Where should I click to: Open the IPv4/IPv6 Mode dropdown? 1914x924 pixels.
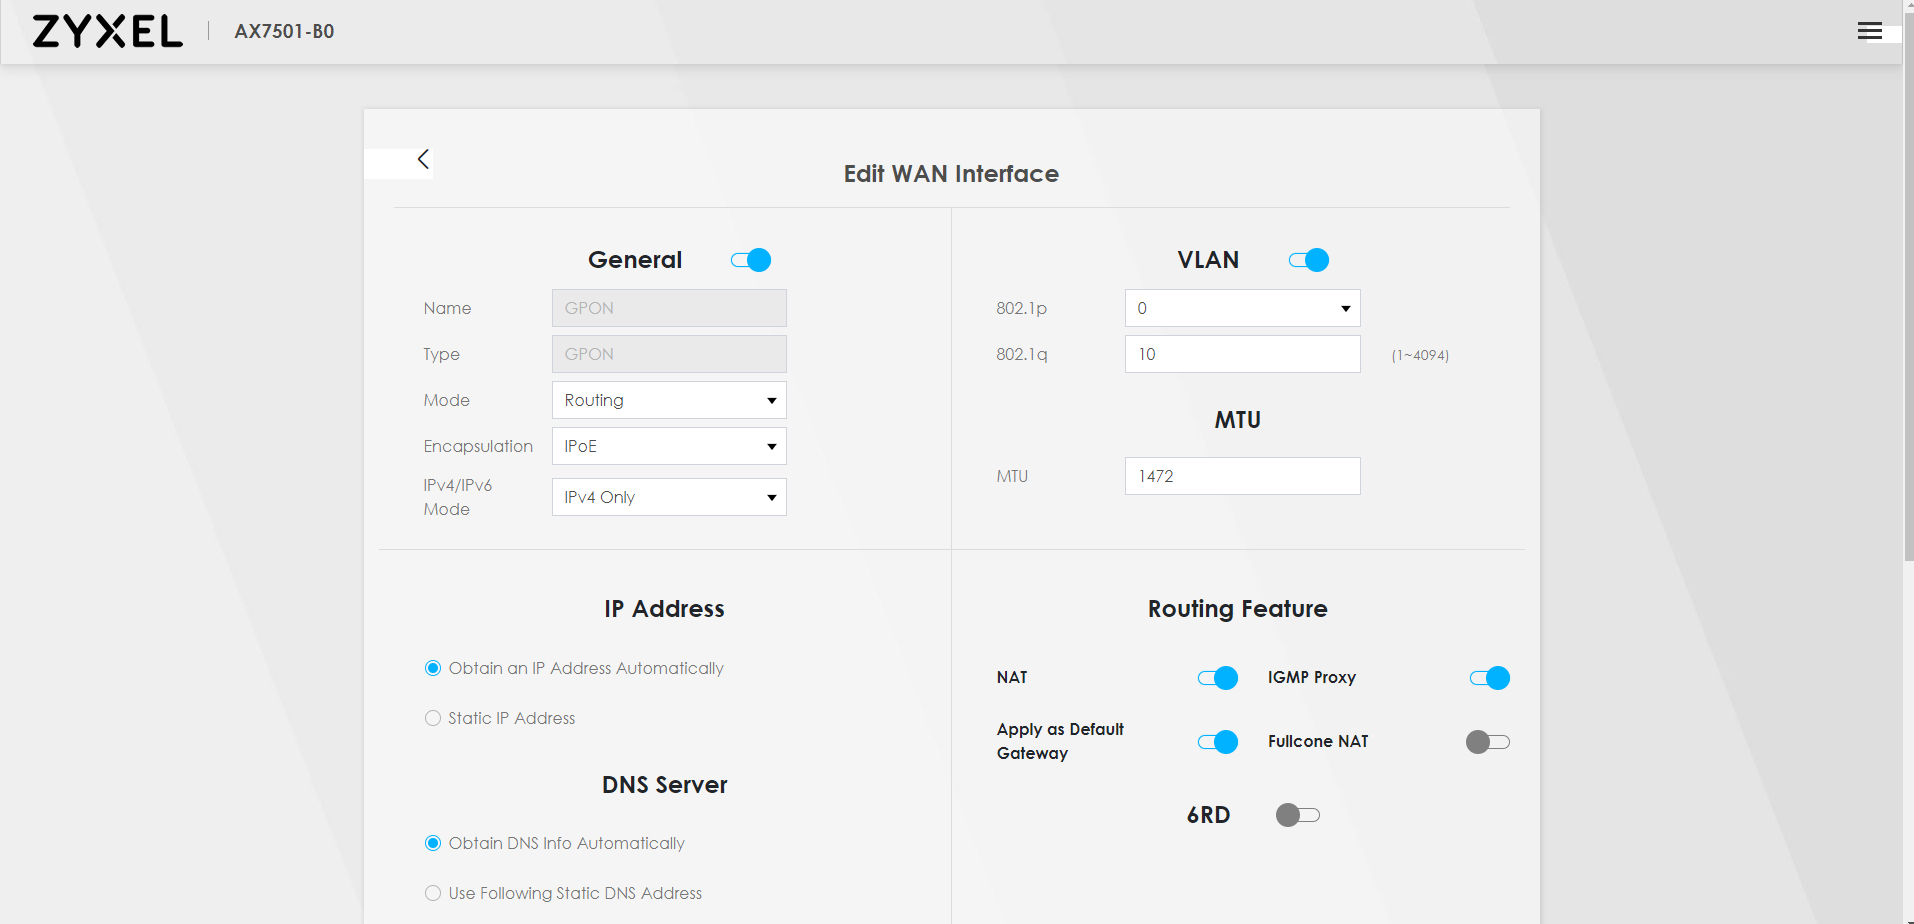[x=669, y=497]
